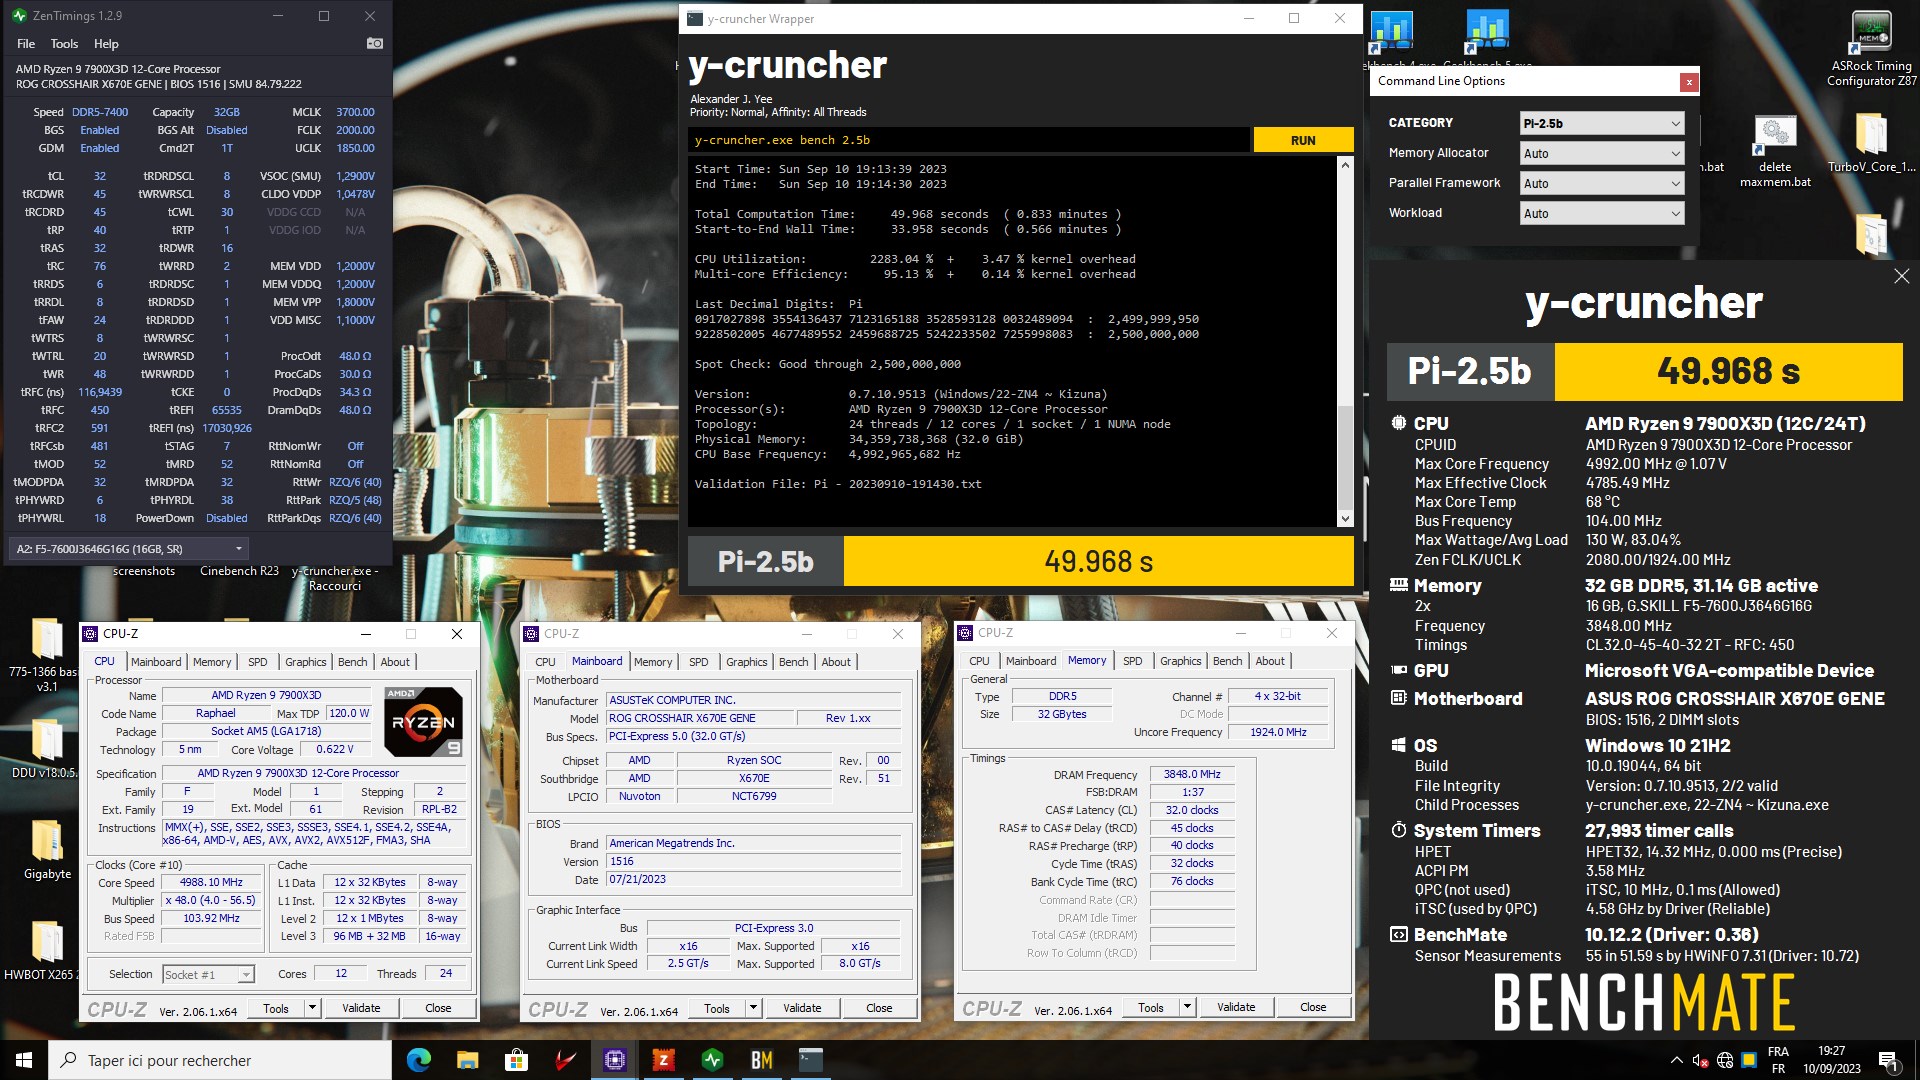This screenshot has height=1080, width=1920.
Task: Open the ZenTimings DIMM module selector dropdown
Action: [x=128, y=548]
